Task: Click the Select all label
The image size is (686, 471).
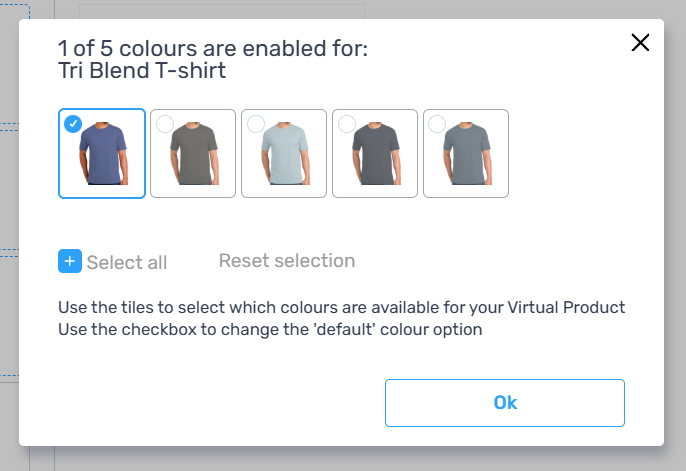Action: (x=127, y=262)
